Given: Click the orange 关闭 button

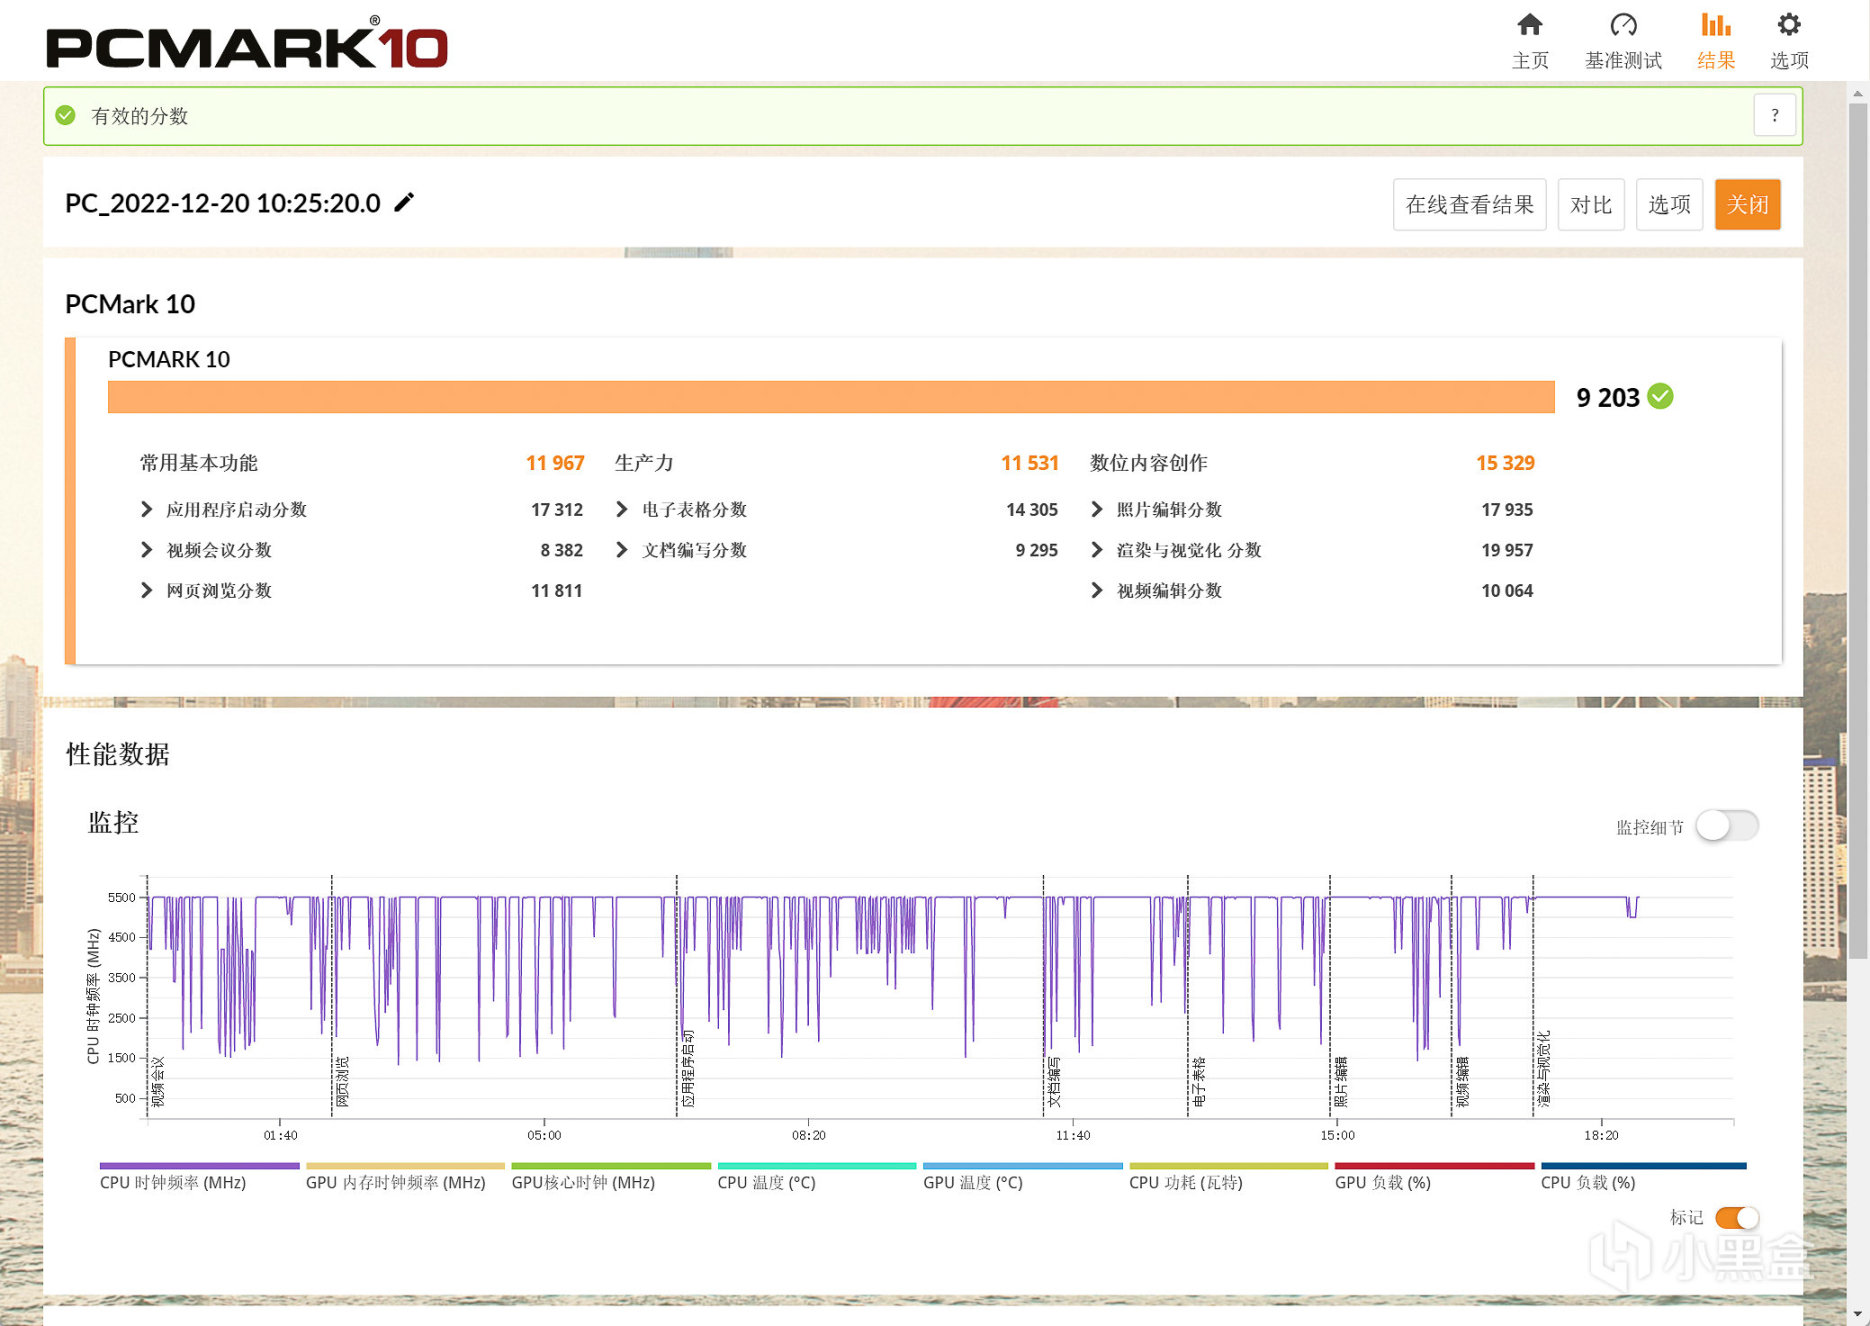Looking at the screenshot, I should [x=1747, y=204].
